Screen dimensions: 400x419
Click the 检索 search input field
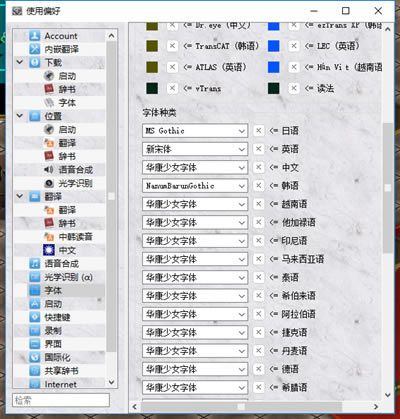click(x=61, y=400)
